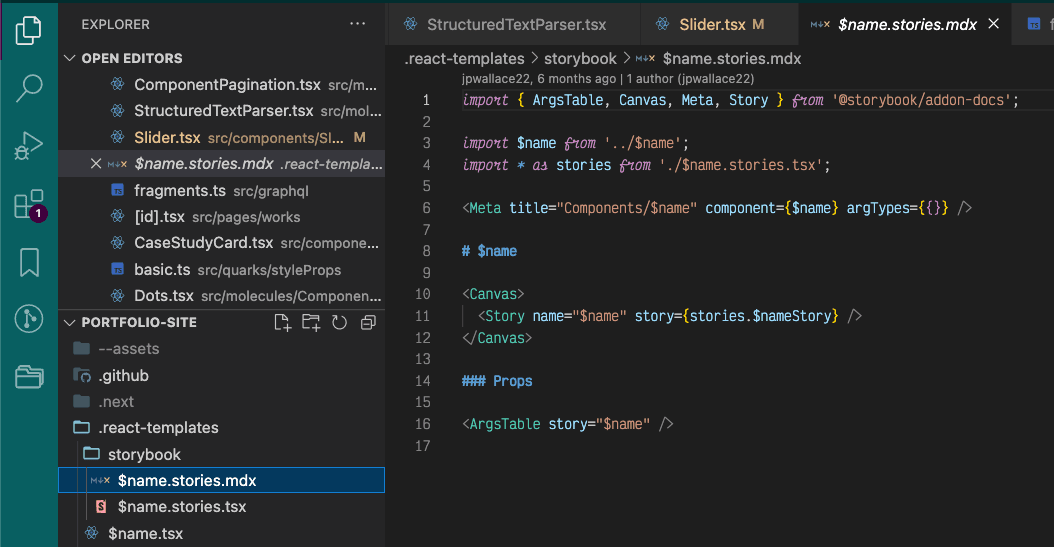Screen dimensions: 1054x547
Task: Open Run and Debug view
Action: pyautogui.click(x=28, y=146)
